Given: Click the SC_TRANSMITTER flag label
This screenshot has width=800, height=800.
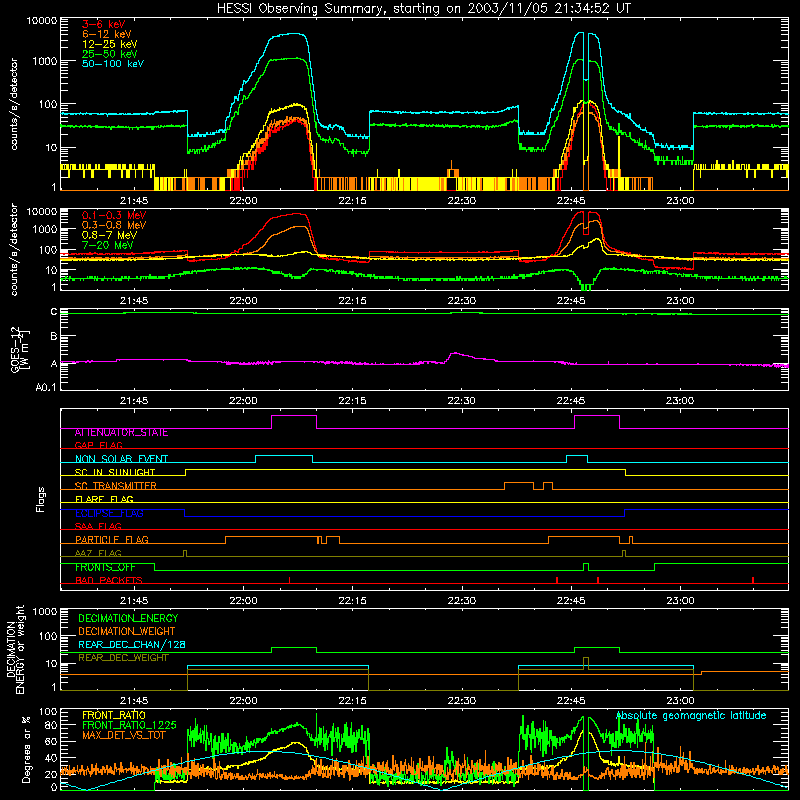Looking at the screenshot, I should tap(116, 486).
